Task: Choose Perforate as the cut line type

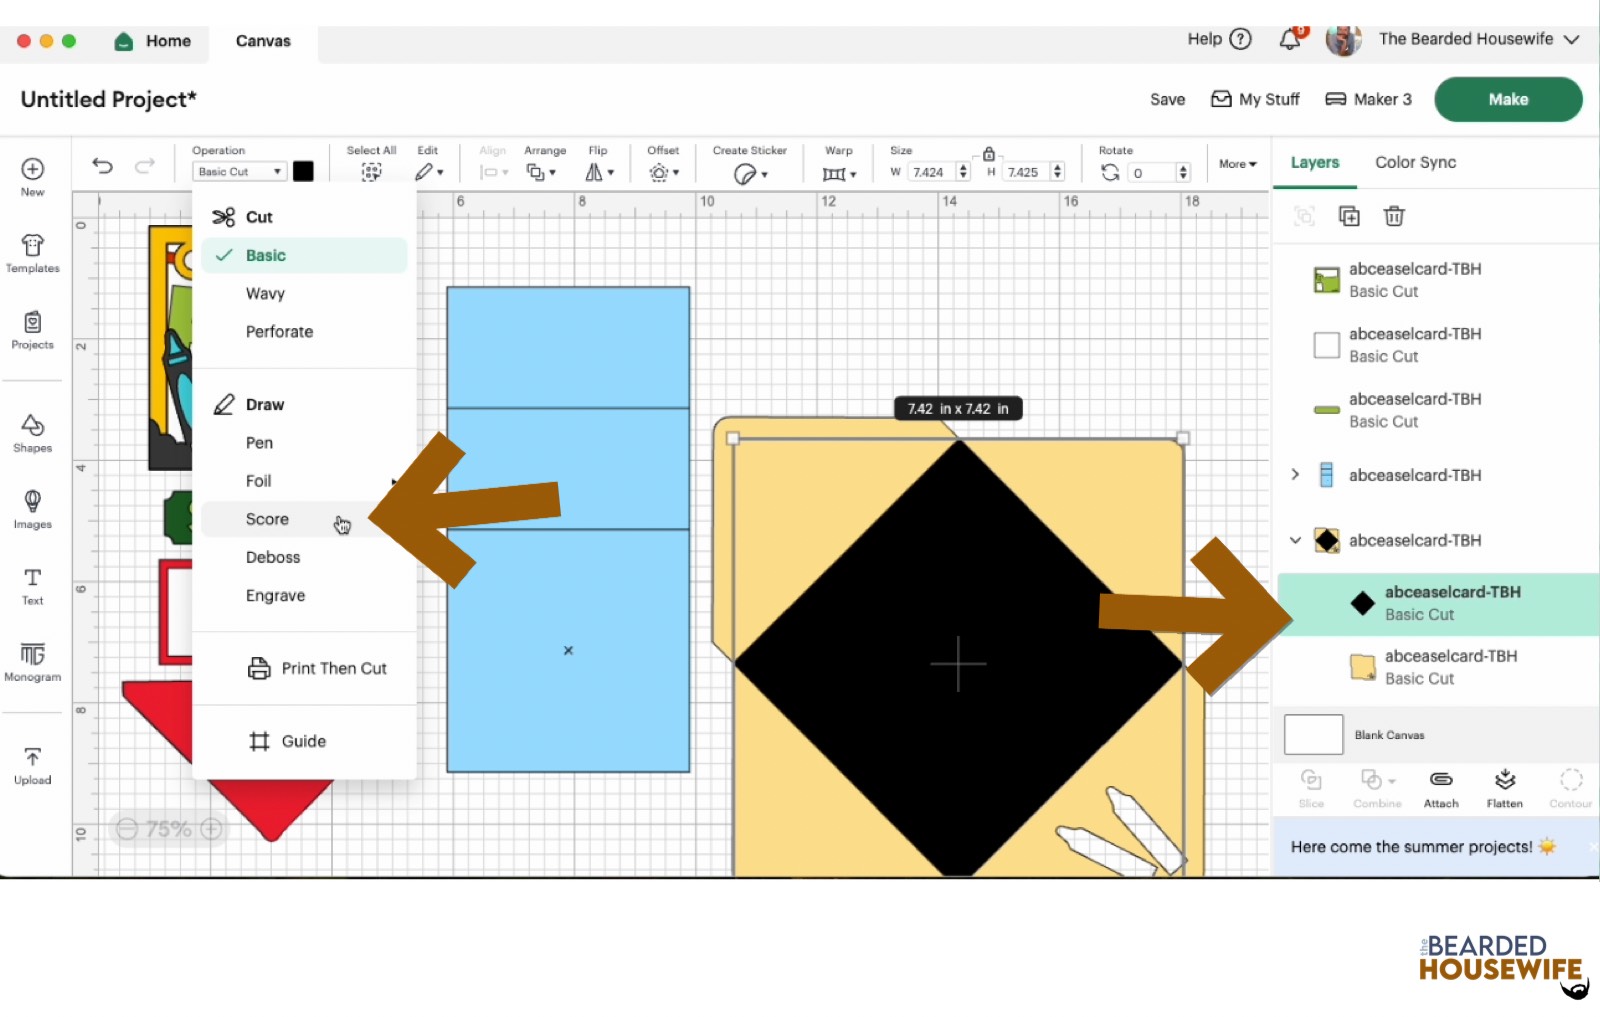Action: pyautogui.click(x=279, y=331)
